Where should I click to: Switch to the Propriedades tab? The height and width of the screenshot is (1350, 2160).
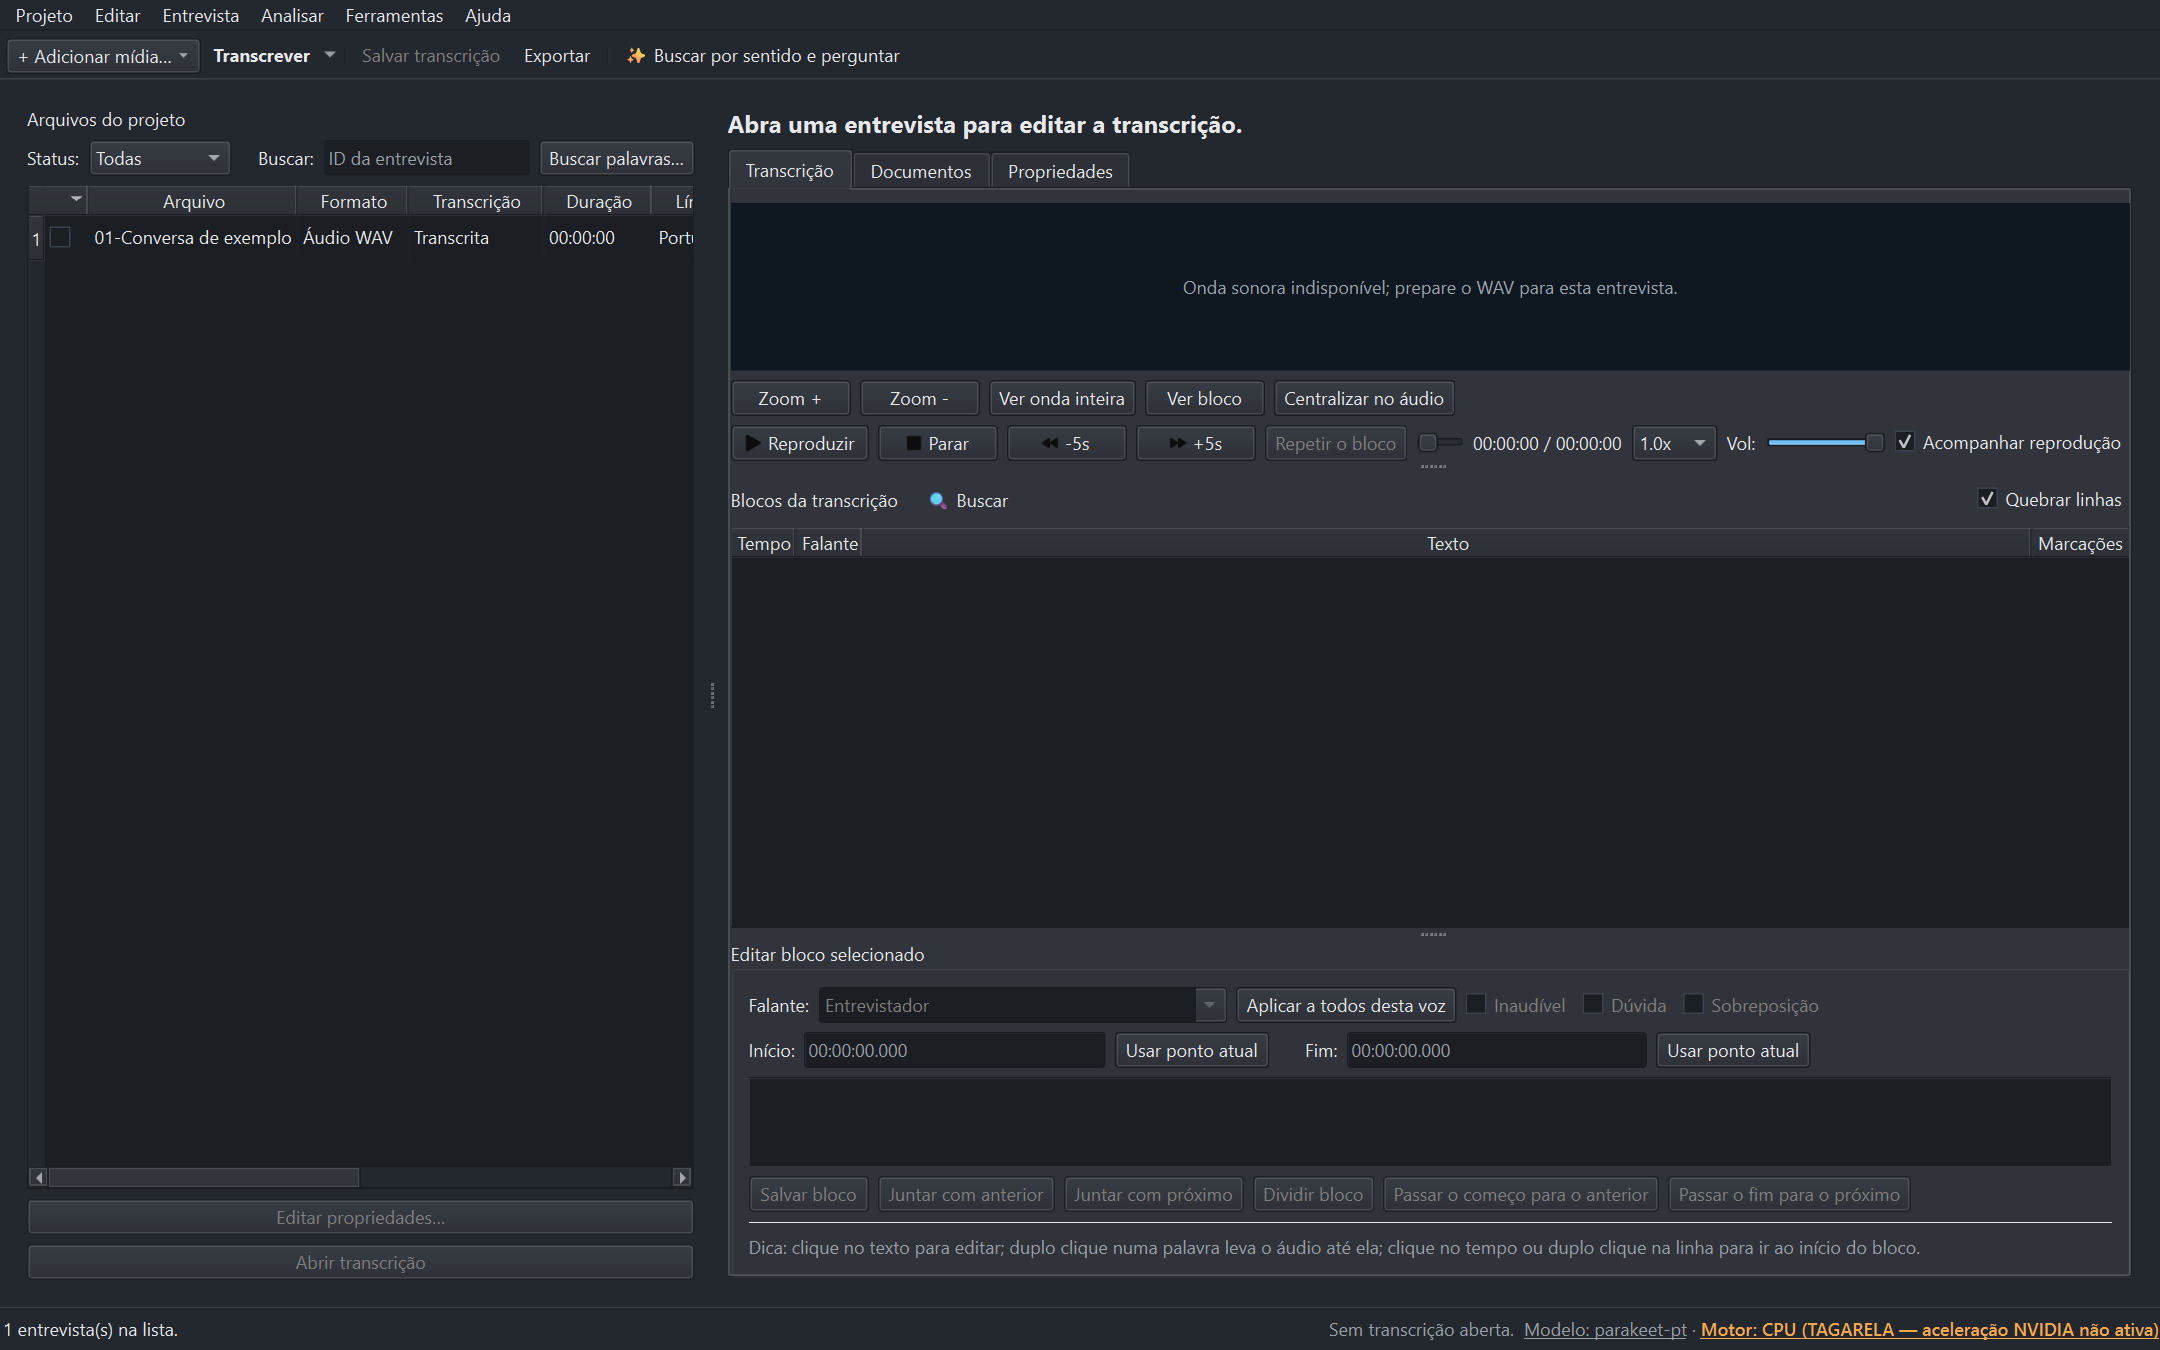(1060, 171)
